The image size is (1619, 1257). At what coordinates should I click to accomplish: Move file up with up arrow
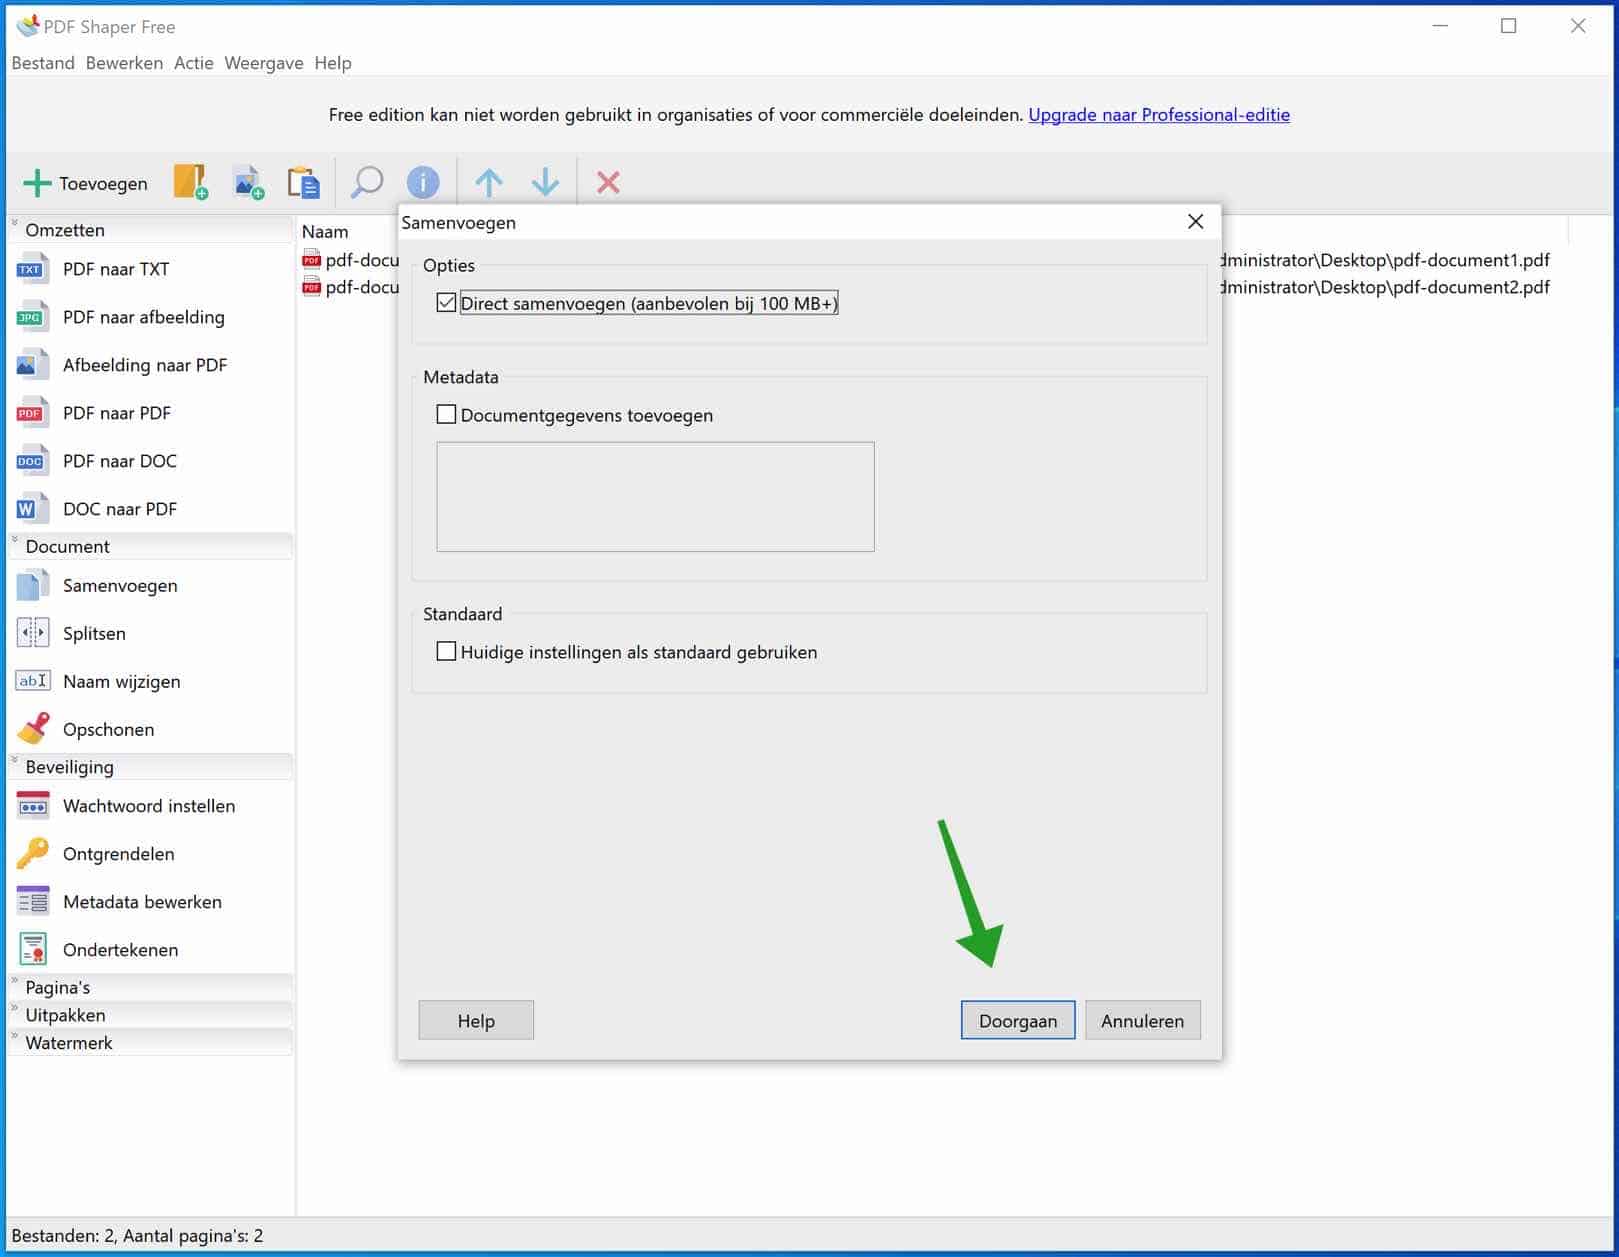click(489, 182)
